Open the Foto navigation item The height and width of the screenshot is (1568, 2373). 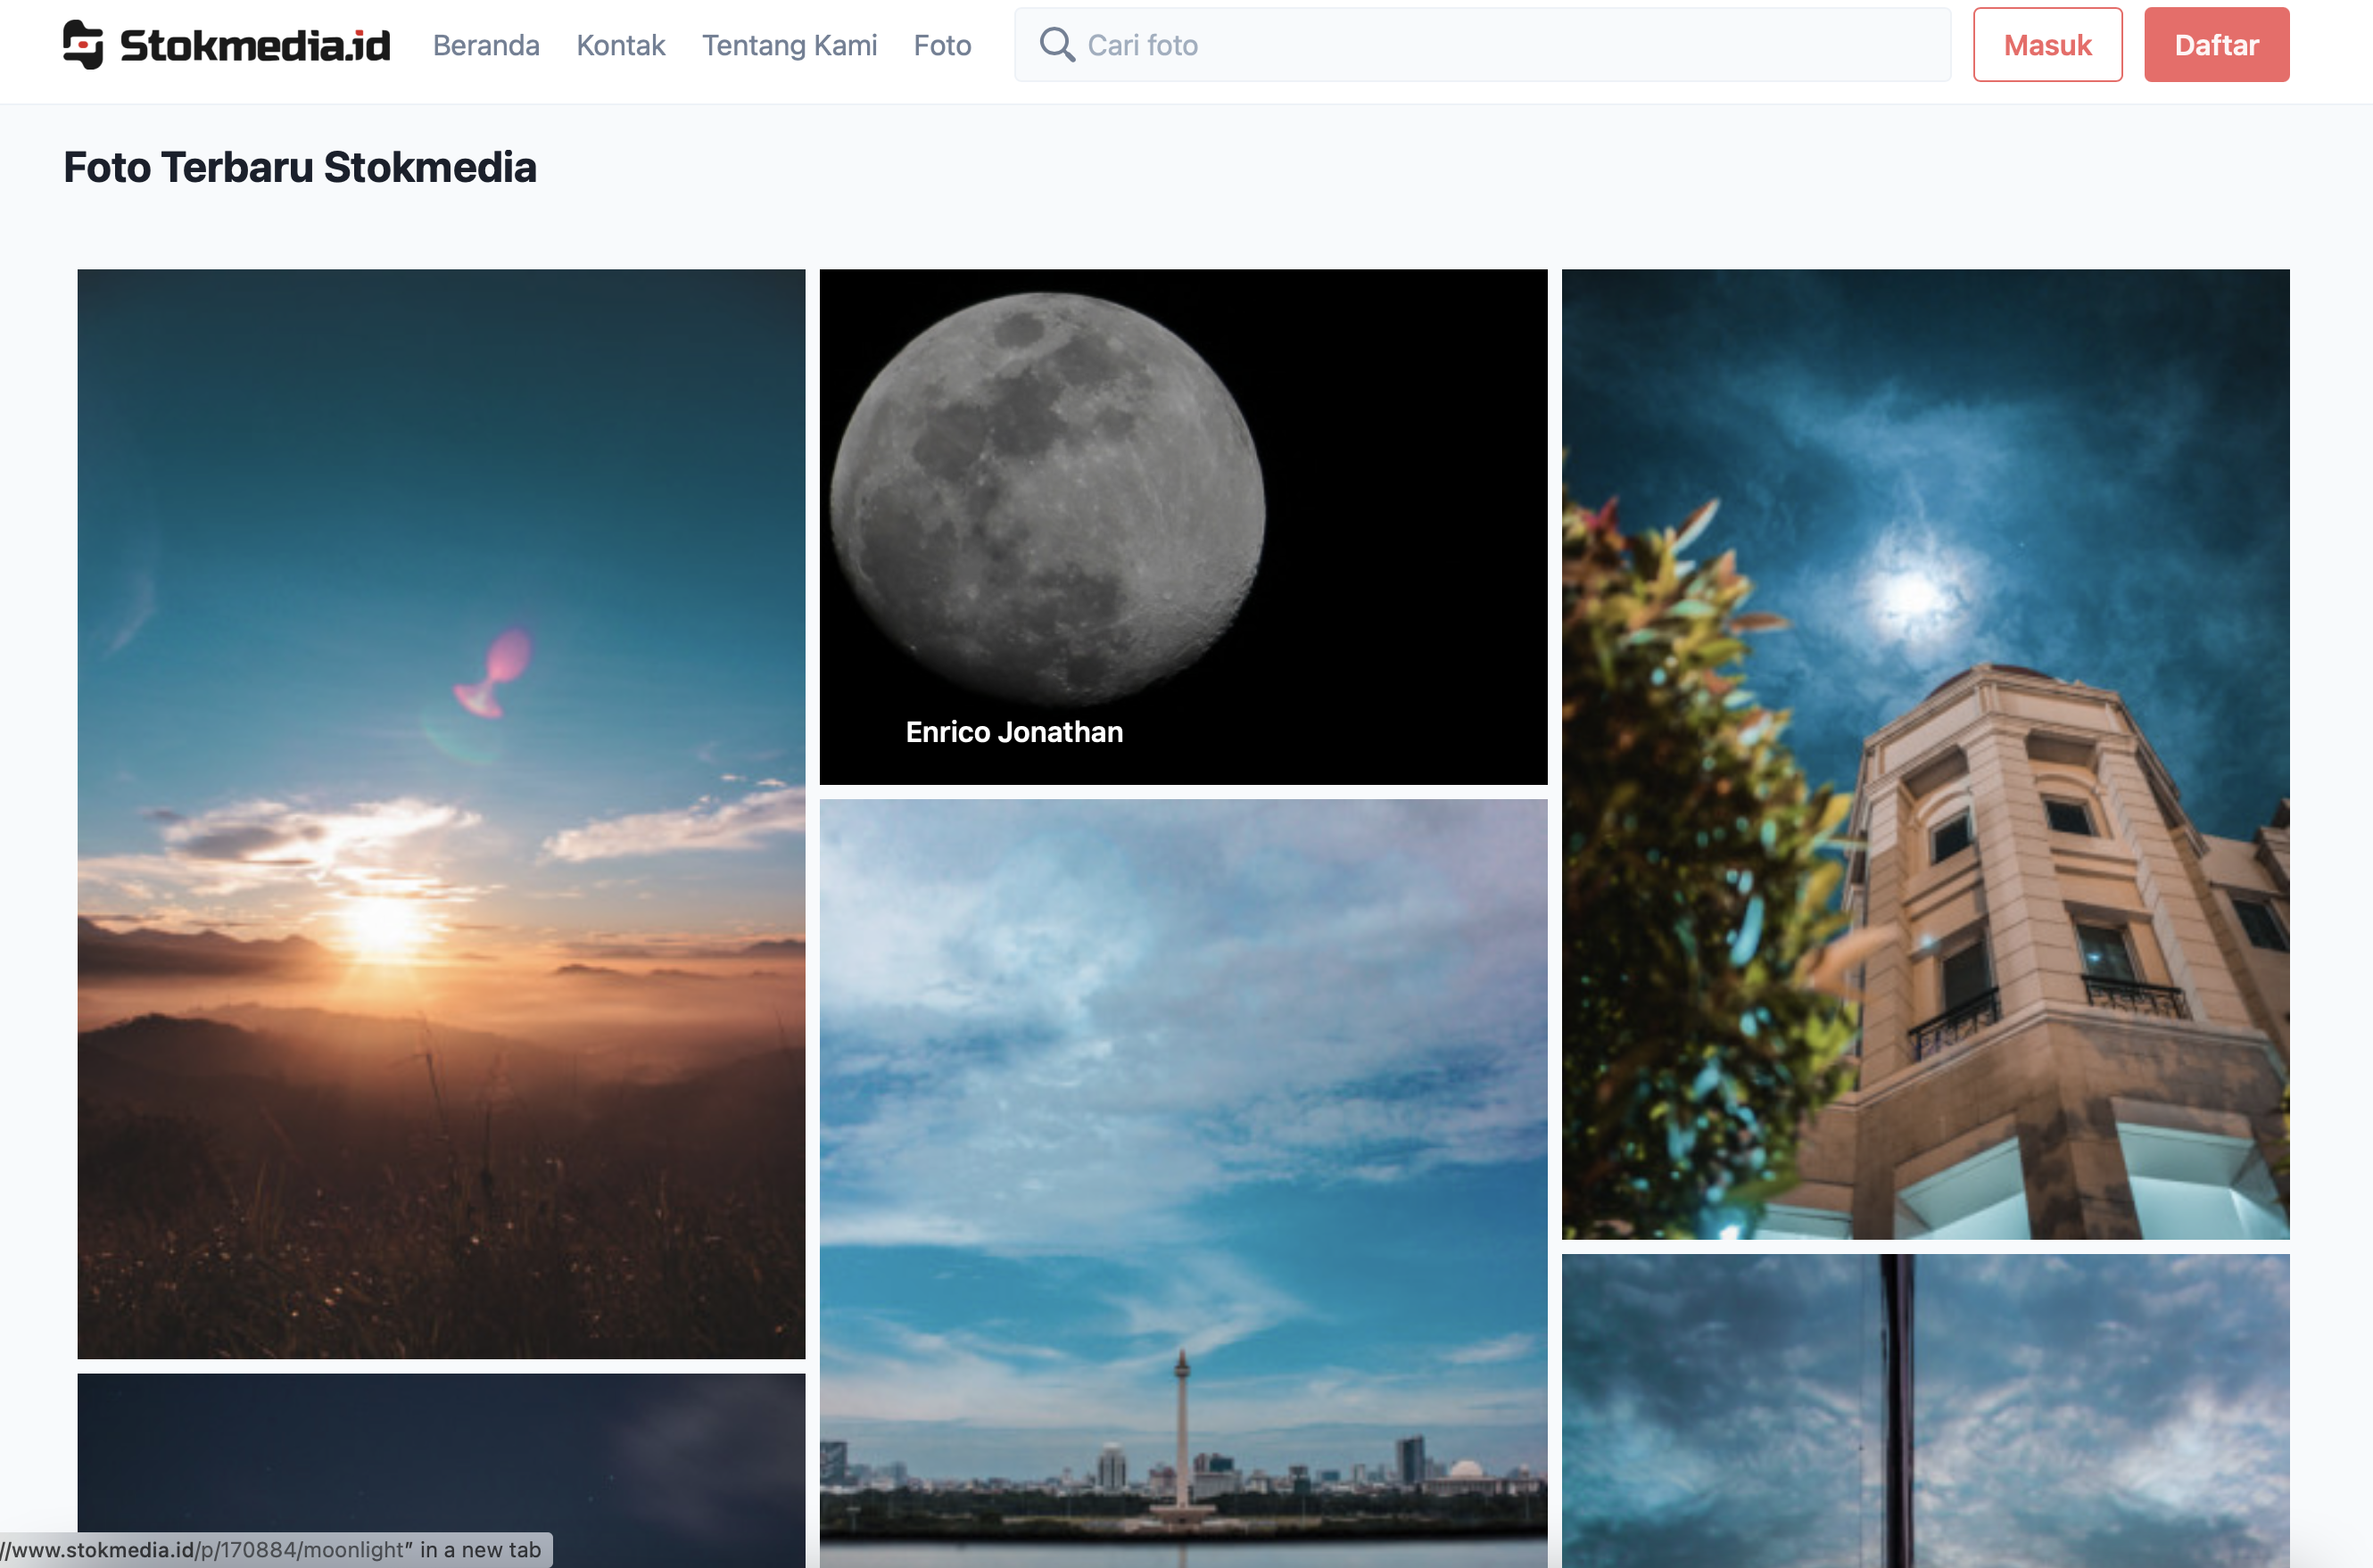pyautogui.click(x=942, y=45)
